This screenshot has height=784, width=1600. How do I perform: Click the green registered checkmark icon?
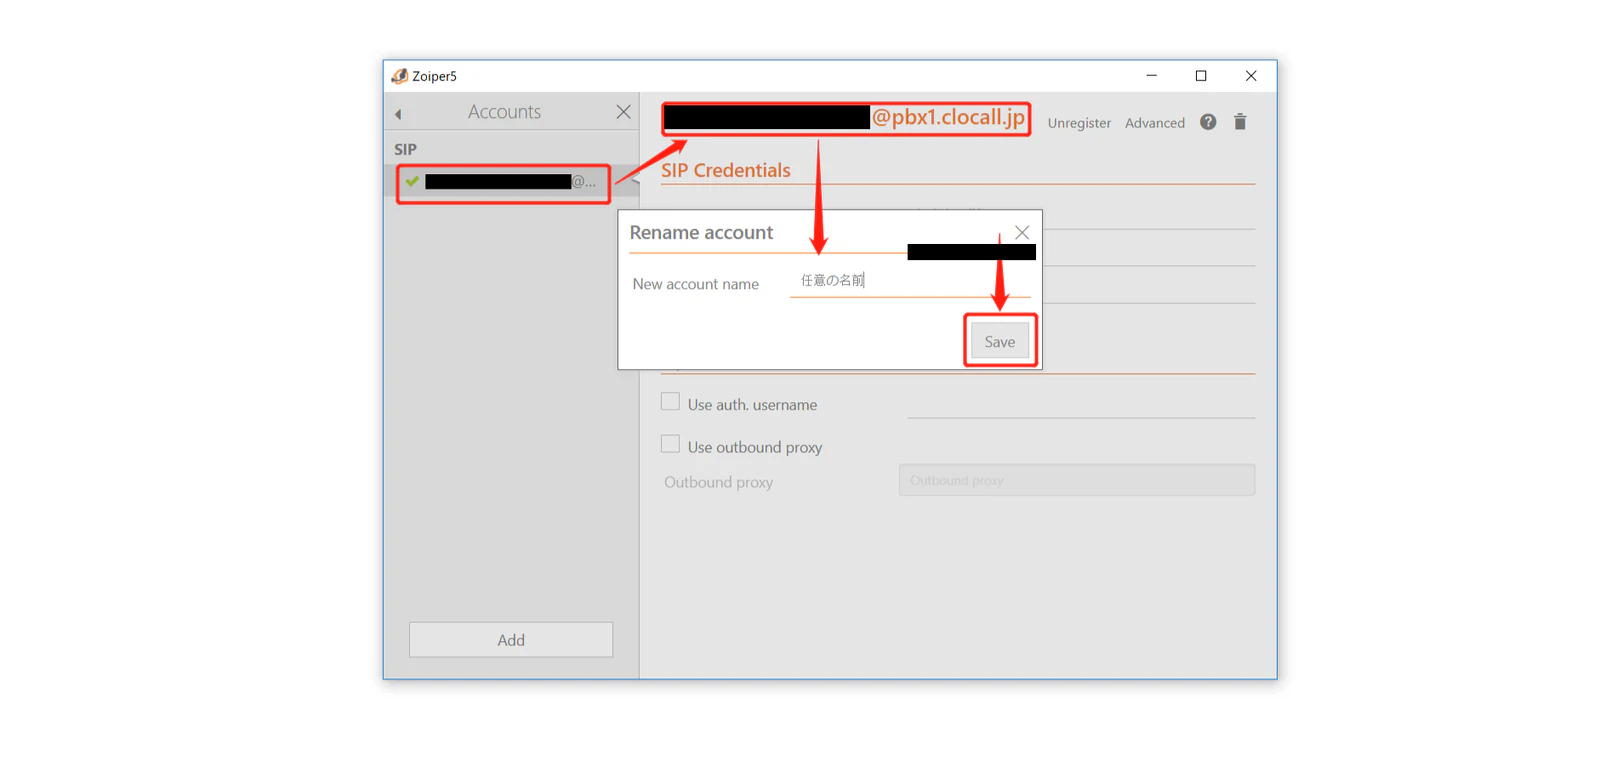[412, 181]
